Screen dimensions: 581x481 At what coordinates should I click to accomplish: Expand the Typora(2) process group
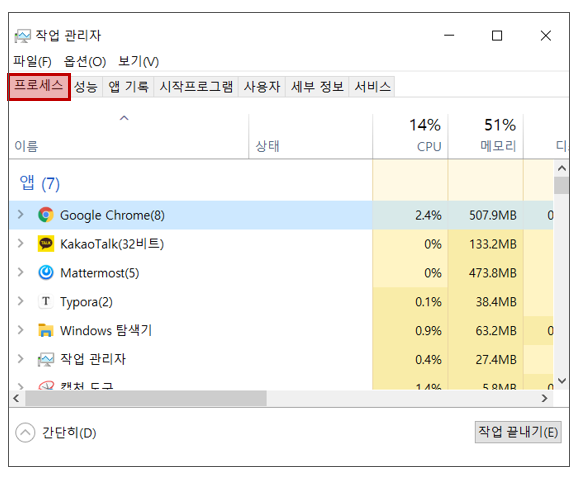click(20, 301)
